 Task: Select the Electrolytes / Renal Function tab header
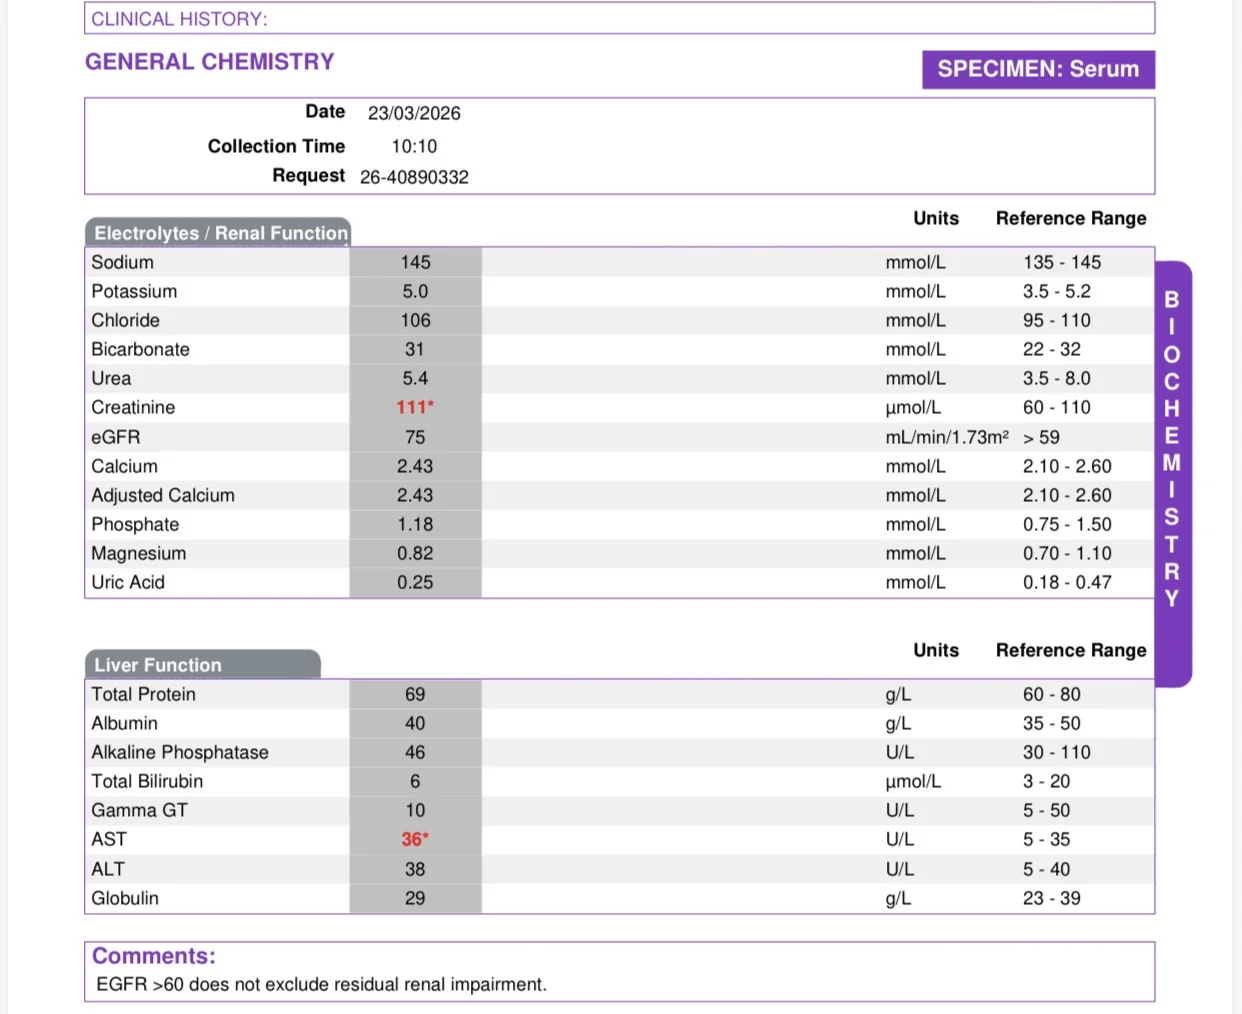[x=218, y=232]
